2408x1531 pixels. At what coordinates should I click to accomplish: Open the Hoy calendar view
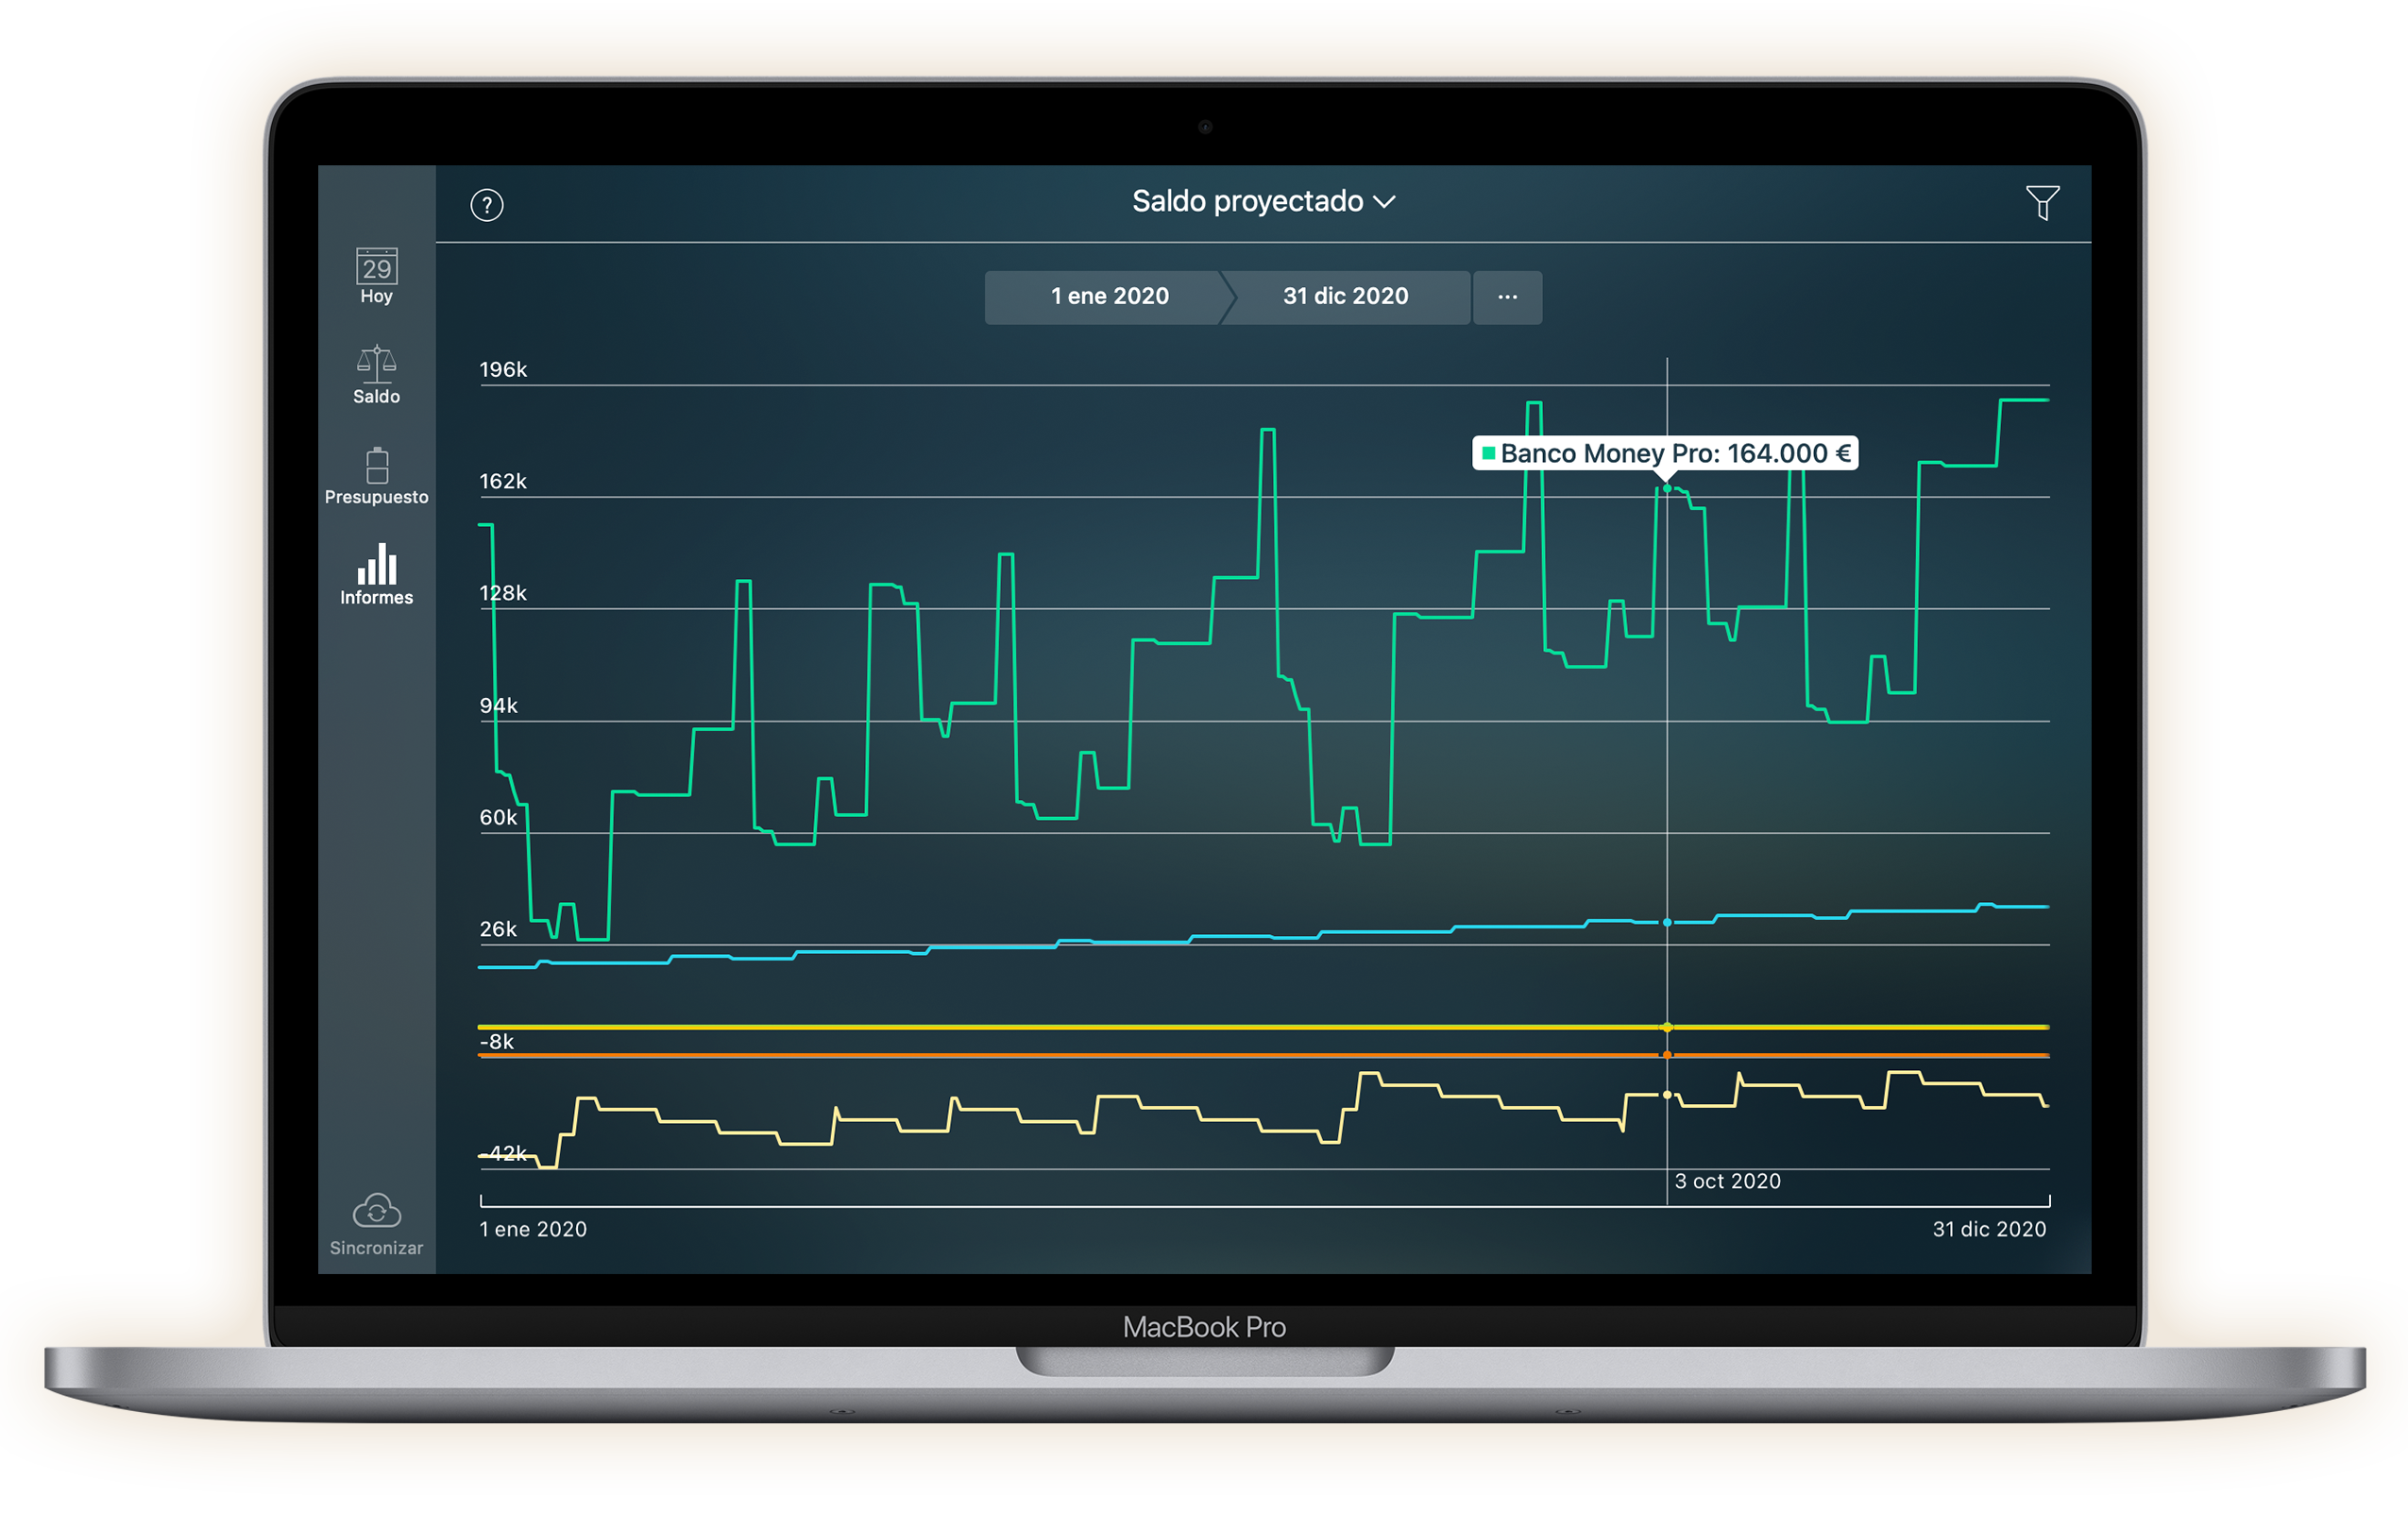[376, 275]
